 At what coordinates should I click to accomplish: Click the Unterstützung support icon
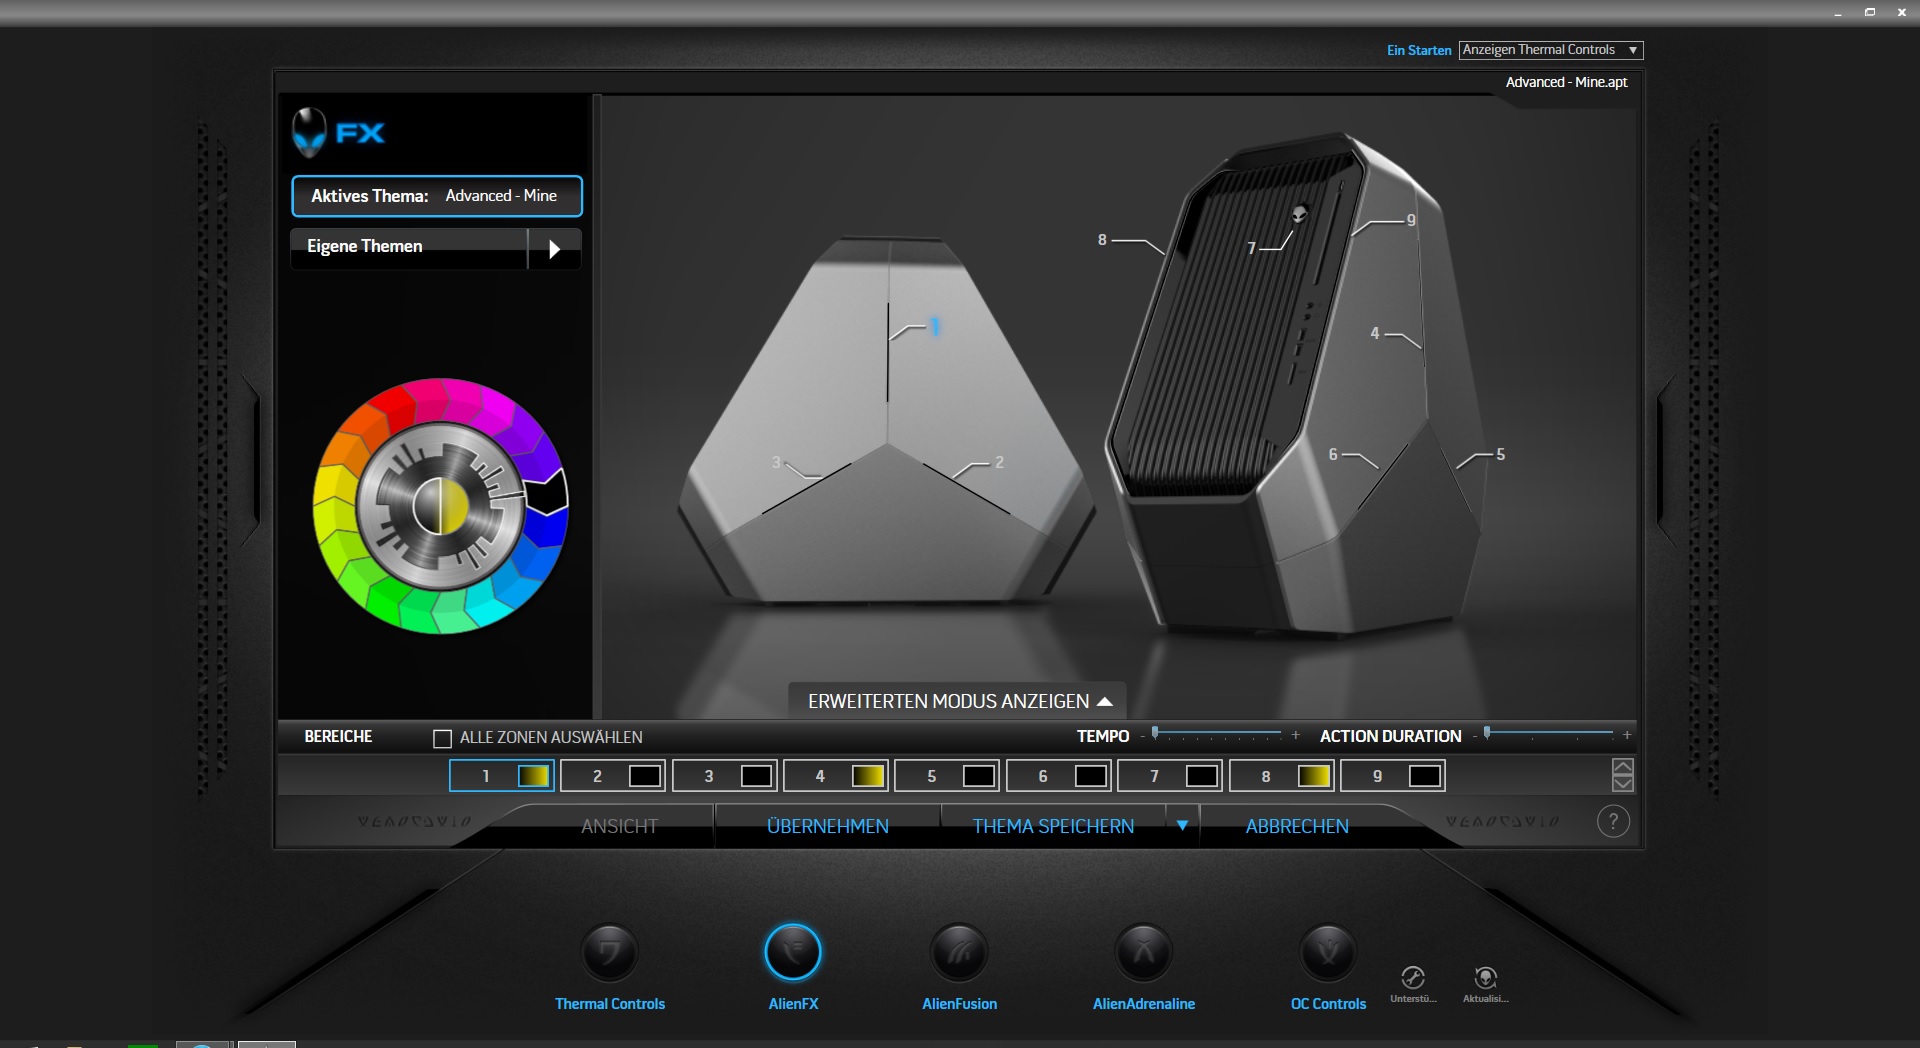pyautogui.click(x=1412, y=978)
